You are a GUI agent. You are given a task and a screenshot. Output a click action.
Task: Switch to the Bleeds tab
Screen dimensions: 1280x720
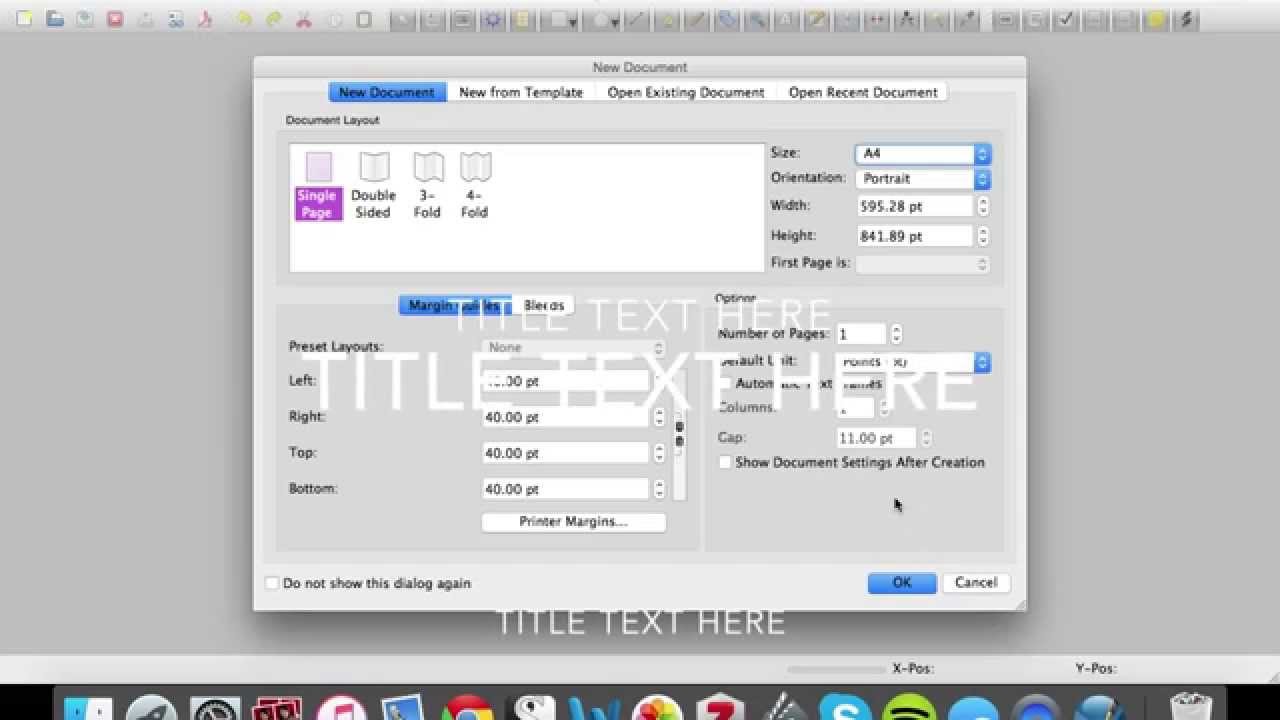pos(544,306)
